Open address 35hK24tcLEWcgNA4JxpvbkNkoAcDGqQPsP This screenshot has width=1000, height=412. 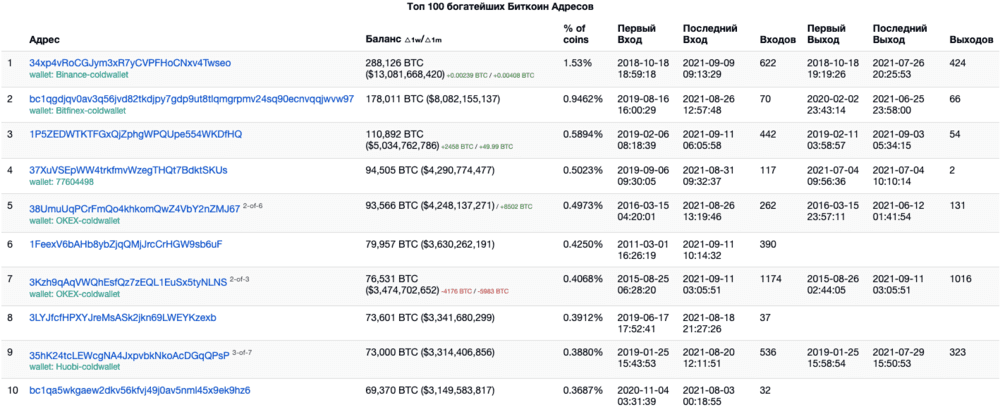(129, 355)
